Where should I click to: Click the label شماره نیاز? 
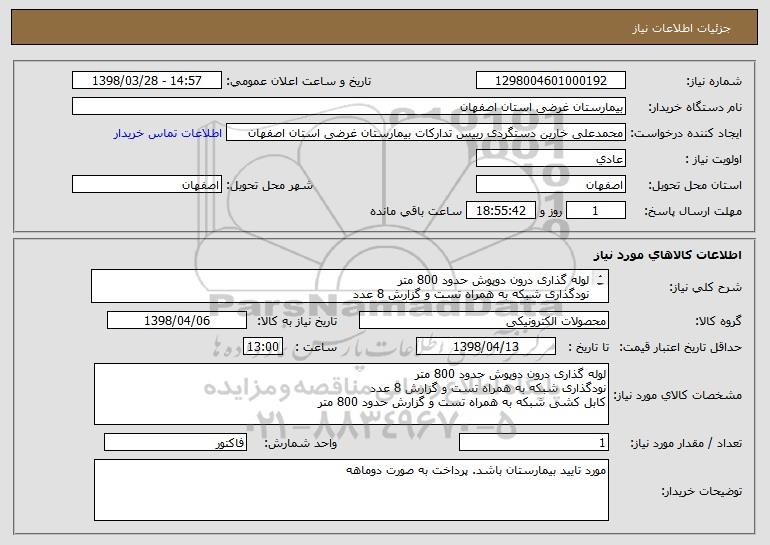714,82
